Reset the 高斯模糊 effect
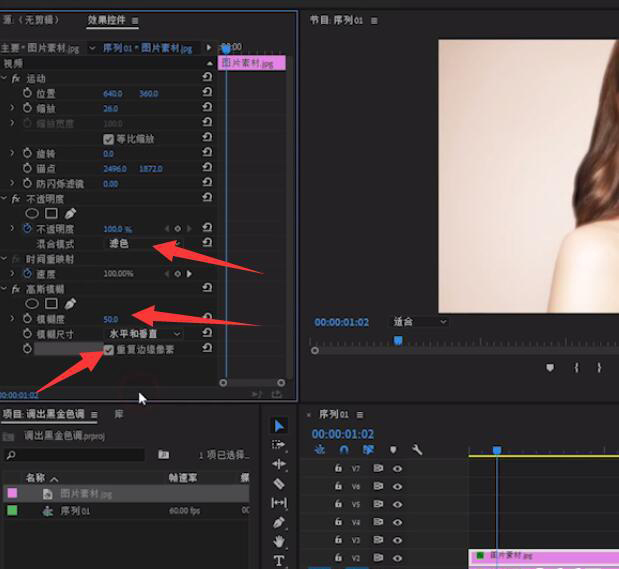619x569 pixels. point(207,287)
